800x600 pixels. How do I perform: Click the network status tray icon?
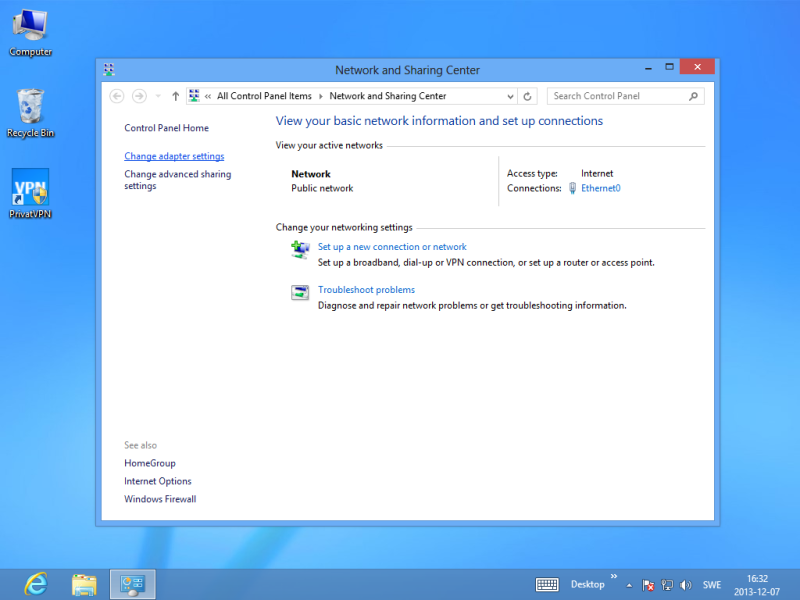[667, 585]
